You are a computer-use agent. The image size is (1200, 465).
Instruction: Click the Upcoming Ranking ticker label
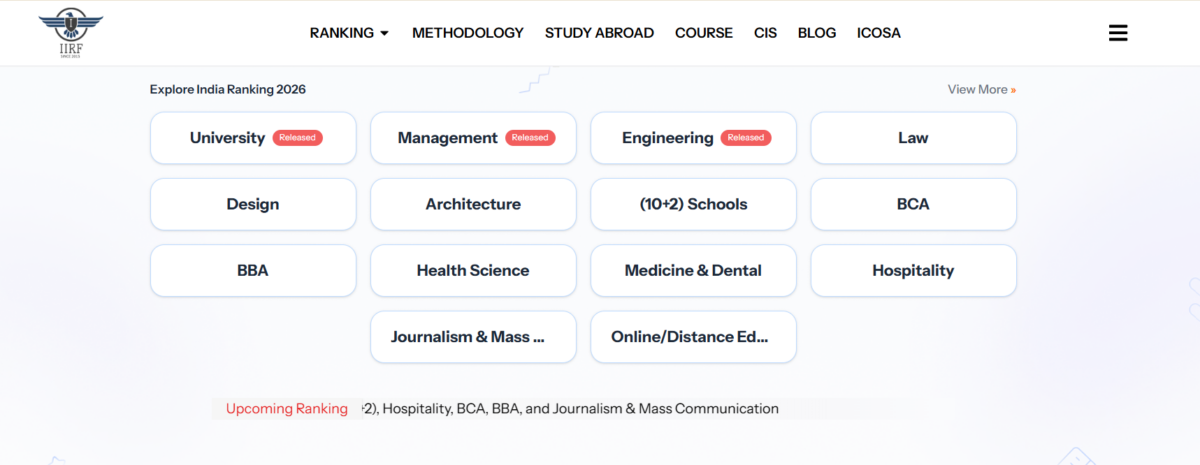click(287, 408)
